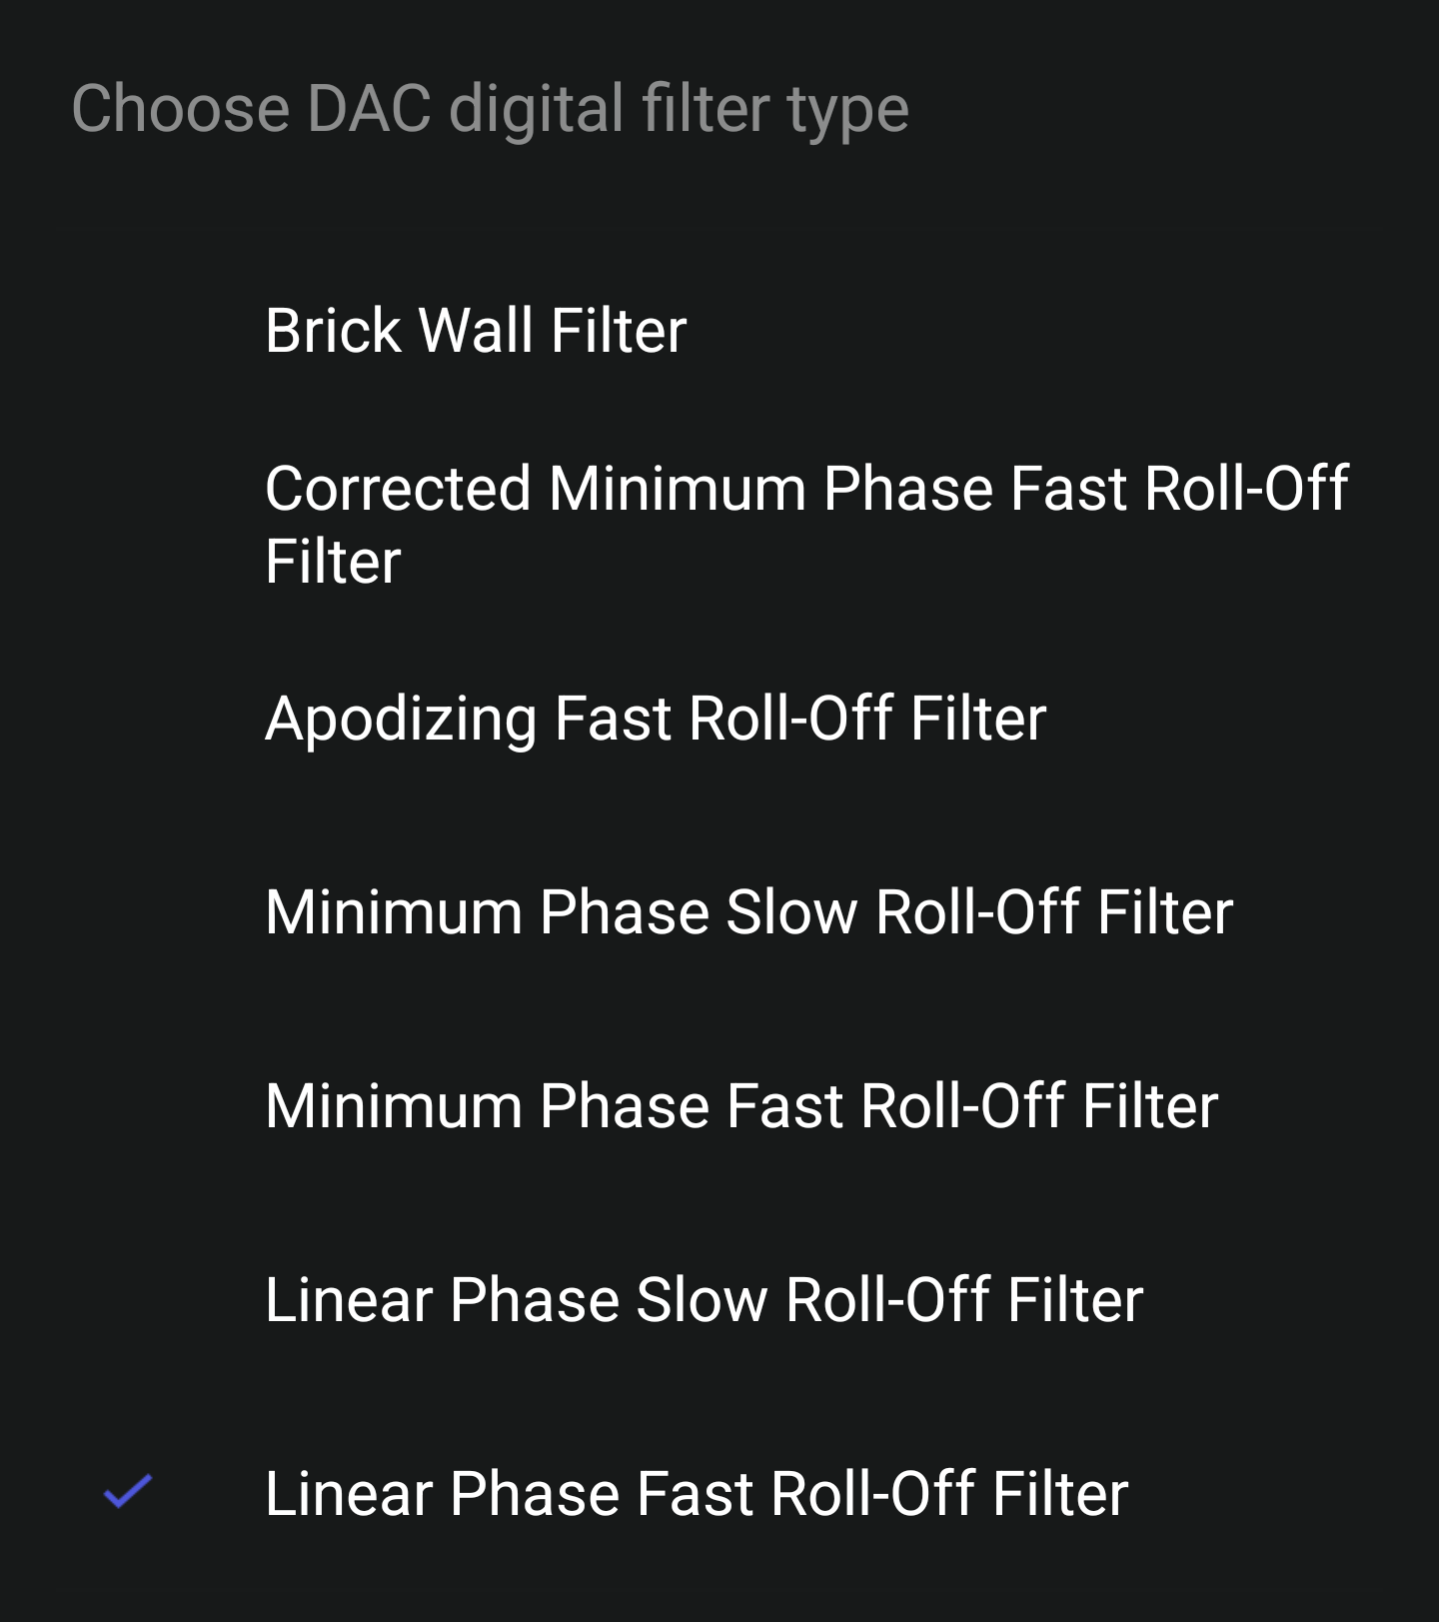Select Linear Phase Slow Roll-Off Filter
This screenshot has height=1622, width=1439.
703,1299
